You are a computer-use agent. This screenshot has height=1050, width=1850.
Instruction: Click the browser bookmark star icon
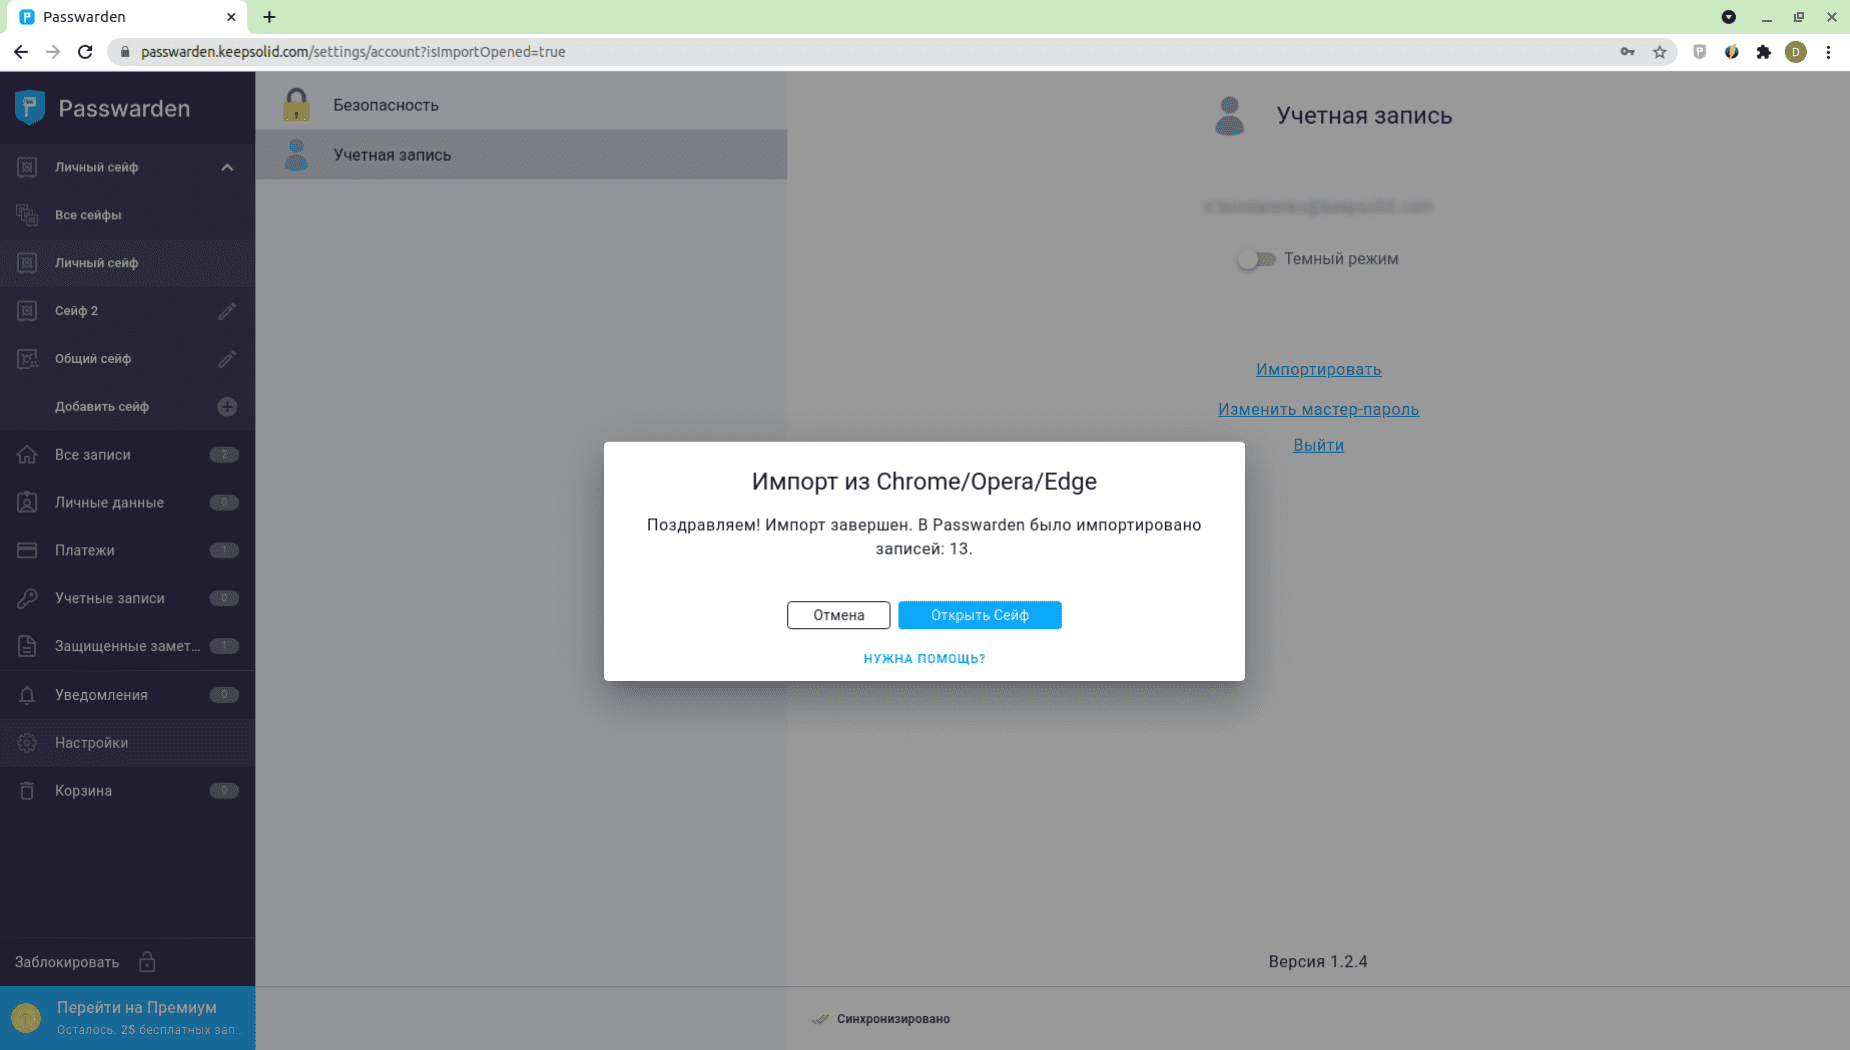tap(1659, 52)
